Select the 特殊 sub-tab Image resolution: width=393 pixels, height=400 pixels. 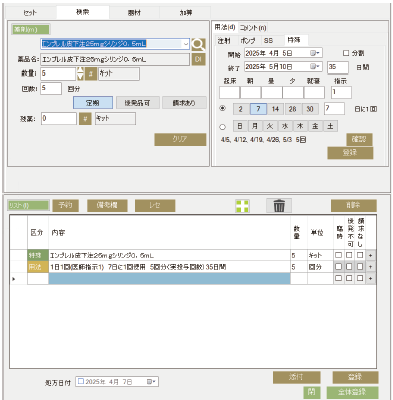pos(294,40)
